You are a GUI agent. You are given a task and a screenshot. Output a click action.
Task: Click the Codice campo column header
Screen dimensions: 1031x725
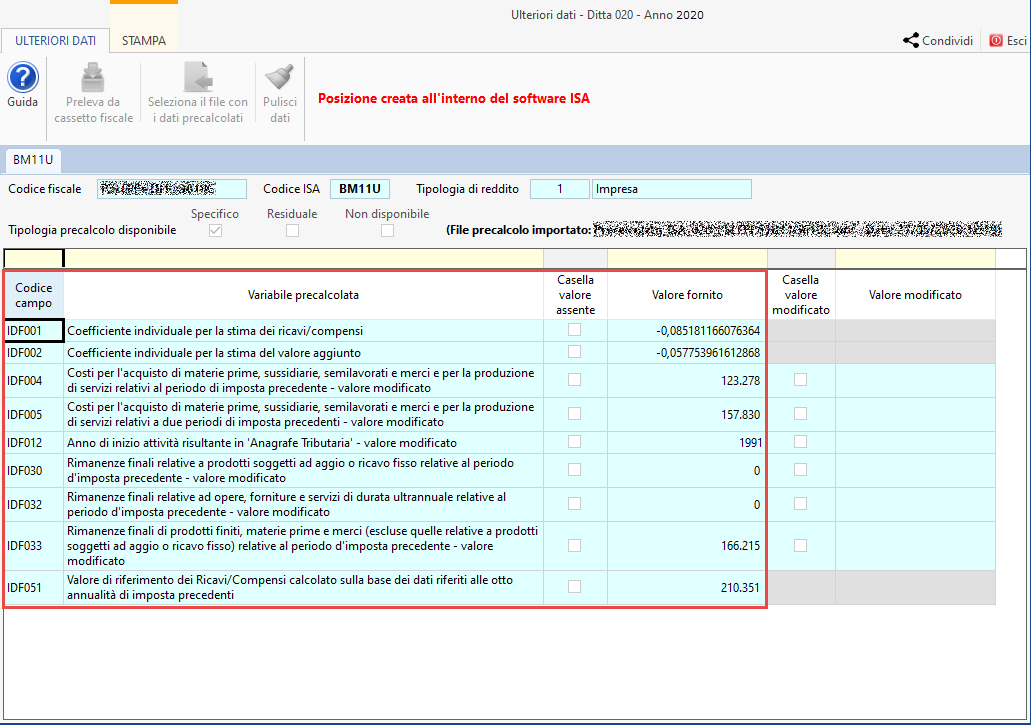click(x=34, y=295)
